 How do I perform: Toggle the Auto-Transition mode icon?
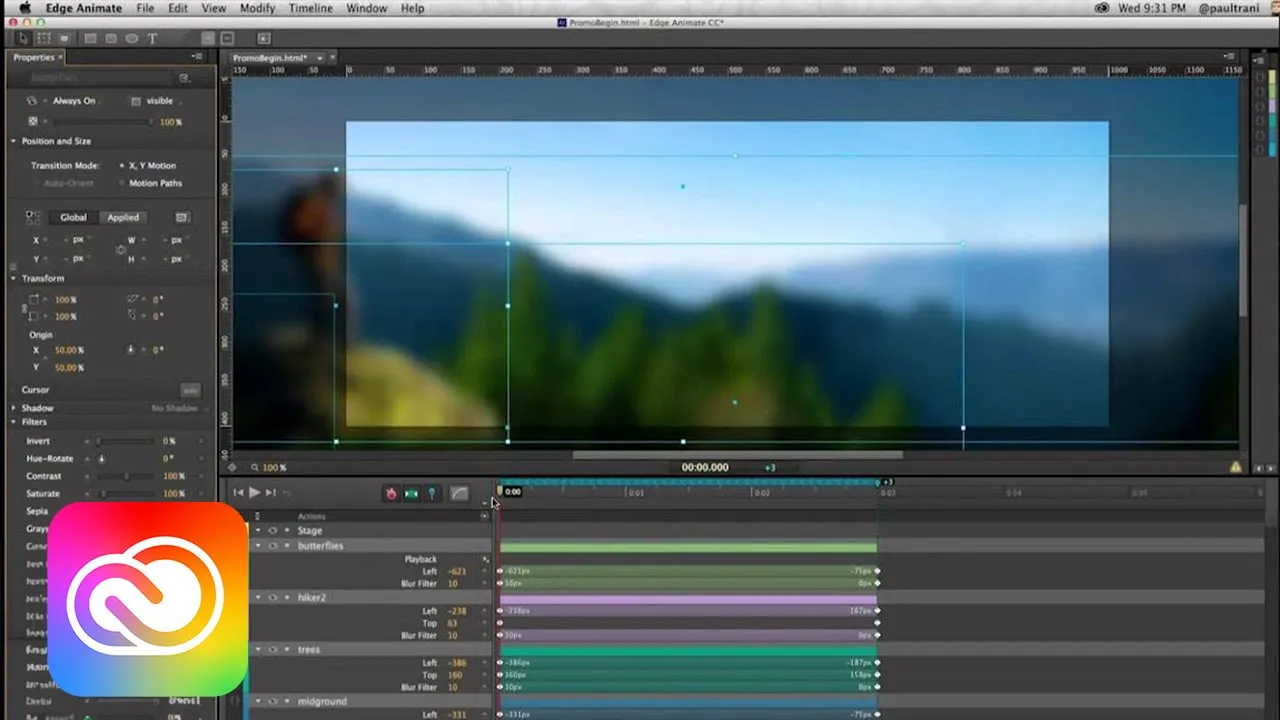tap(411, 493)
